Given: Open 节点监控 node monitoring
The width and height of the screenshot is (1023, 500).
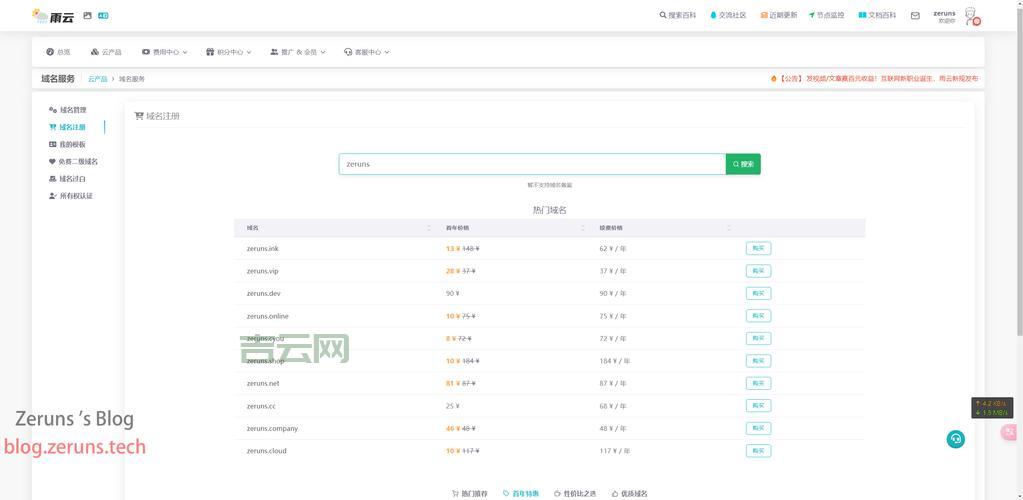Looking at the screenshot, I should tap(826, 16).
